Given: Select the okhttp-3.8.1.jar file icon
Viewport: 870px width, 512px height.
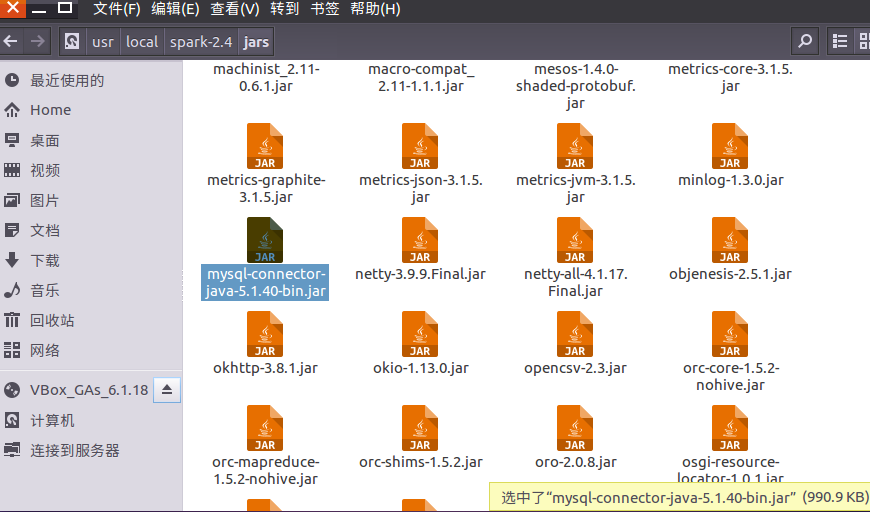Looking at the screenshot, I should (x=265, y=334).
